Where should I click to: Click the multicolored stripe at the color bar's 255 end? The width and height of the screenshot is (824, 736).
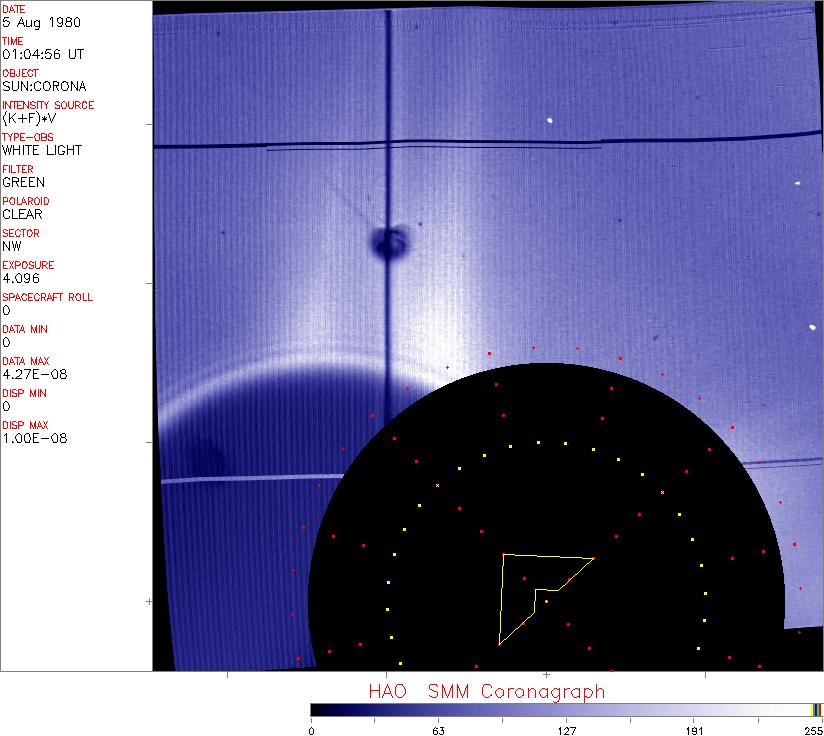click(x=816, y=710)
